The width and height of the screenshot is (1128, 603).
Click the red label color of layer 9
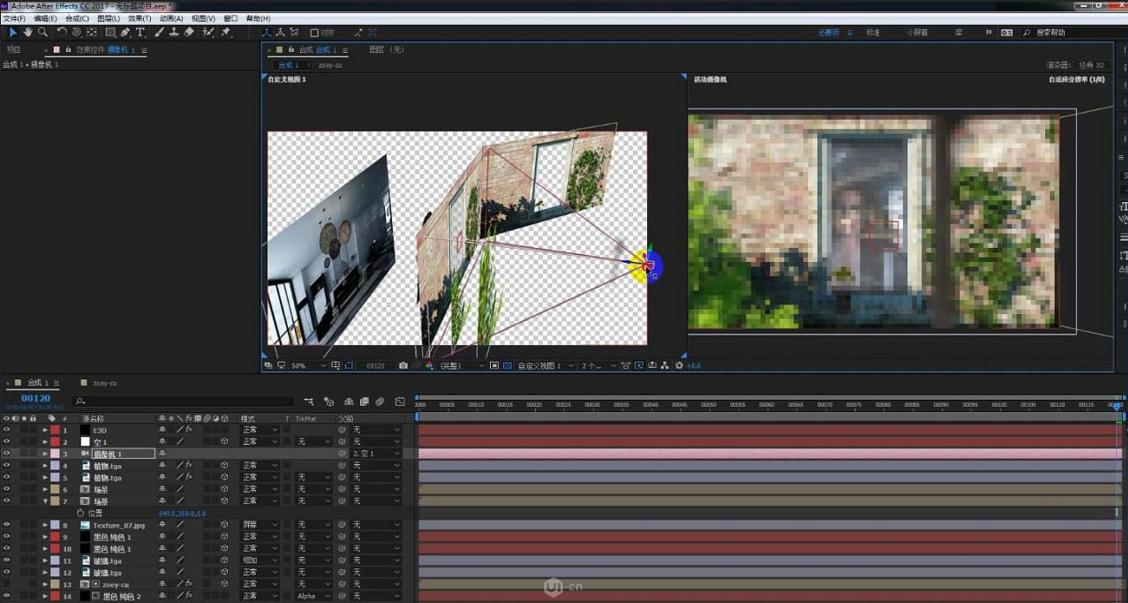click(53, 537)
